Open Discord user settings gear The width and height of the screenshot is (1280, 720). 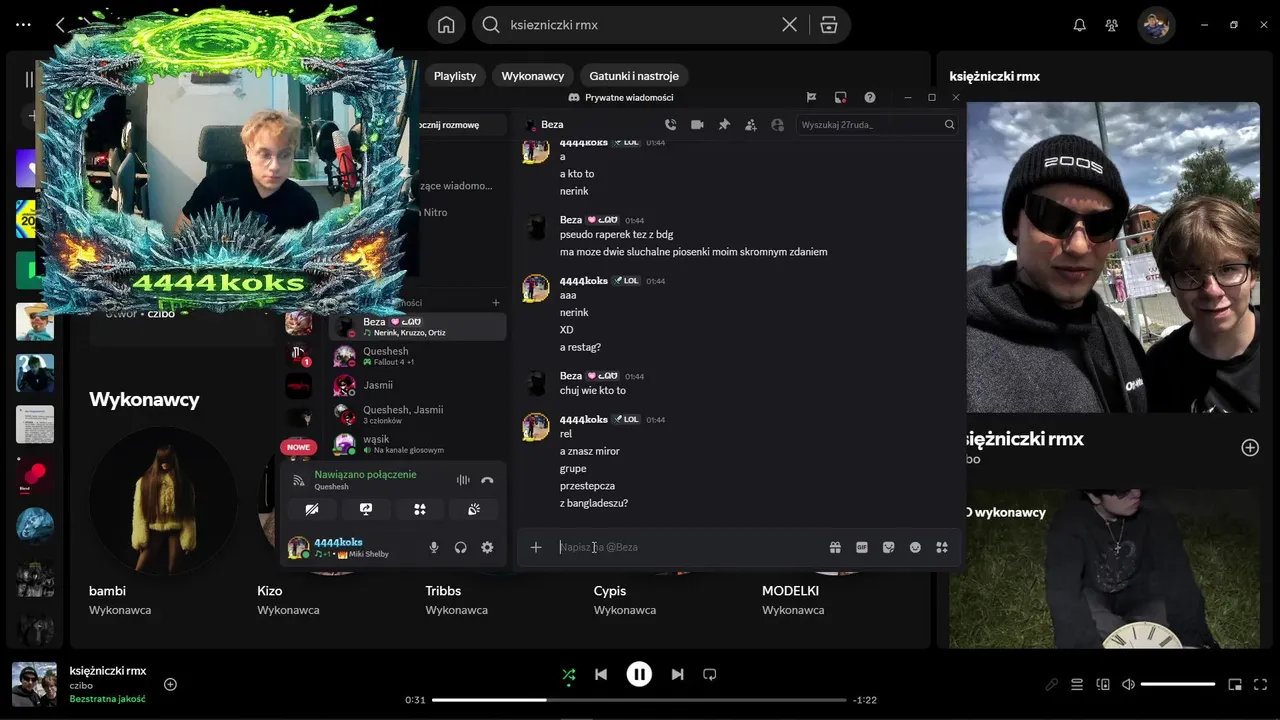pyautogui.click(x=487, y=547)
